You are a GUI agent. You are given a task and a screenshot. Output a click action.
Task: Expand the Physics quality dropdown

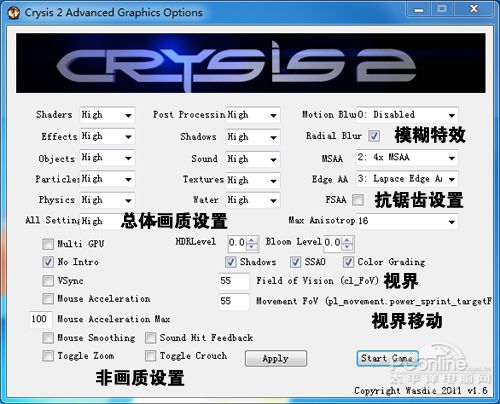pyautogui.click(x=107, y=200)
